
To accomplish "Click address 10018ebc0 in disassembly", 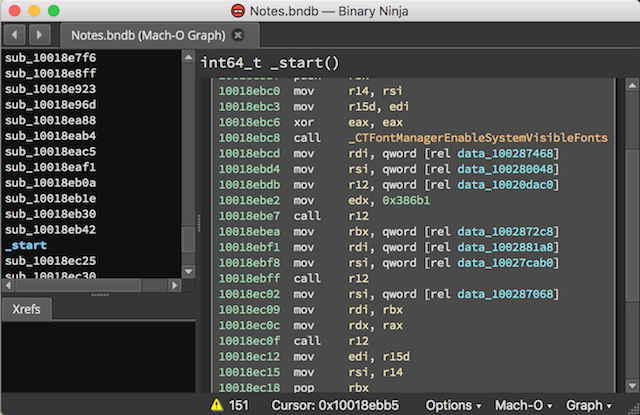I will [x=249, y=91].
